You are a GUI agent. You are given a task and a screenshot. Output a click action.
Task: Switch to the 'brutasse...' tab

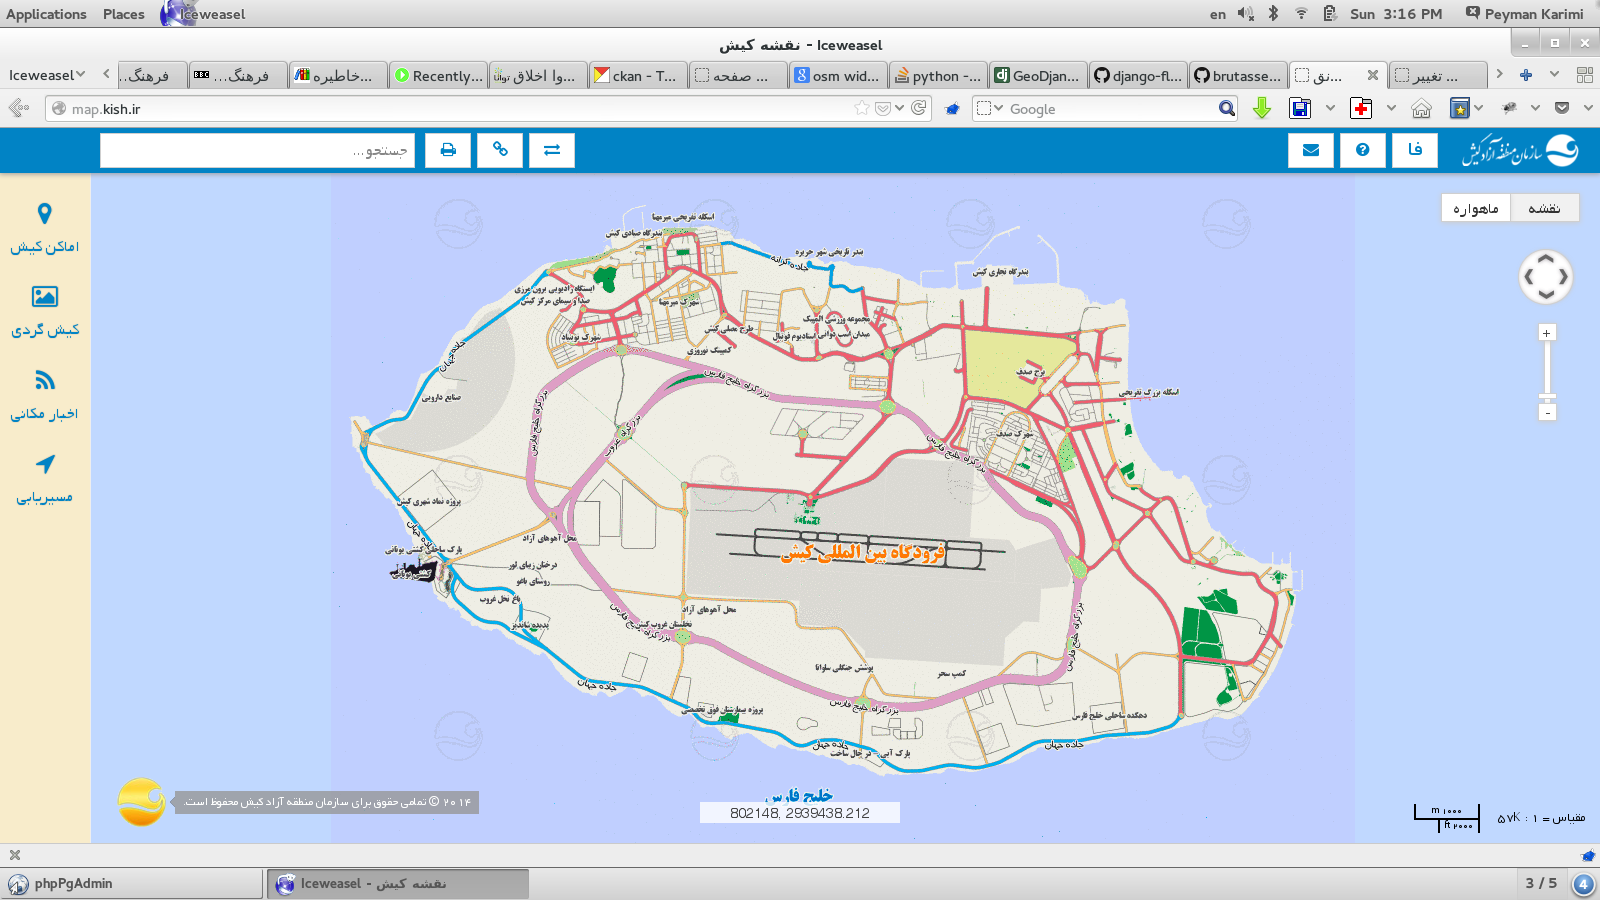click(1238, 75)
